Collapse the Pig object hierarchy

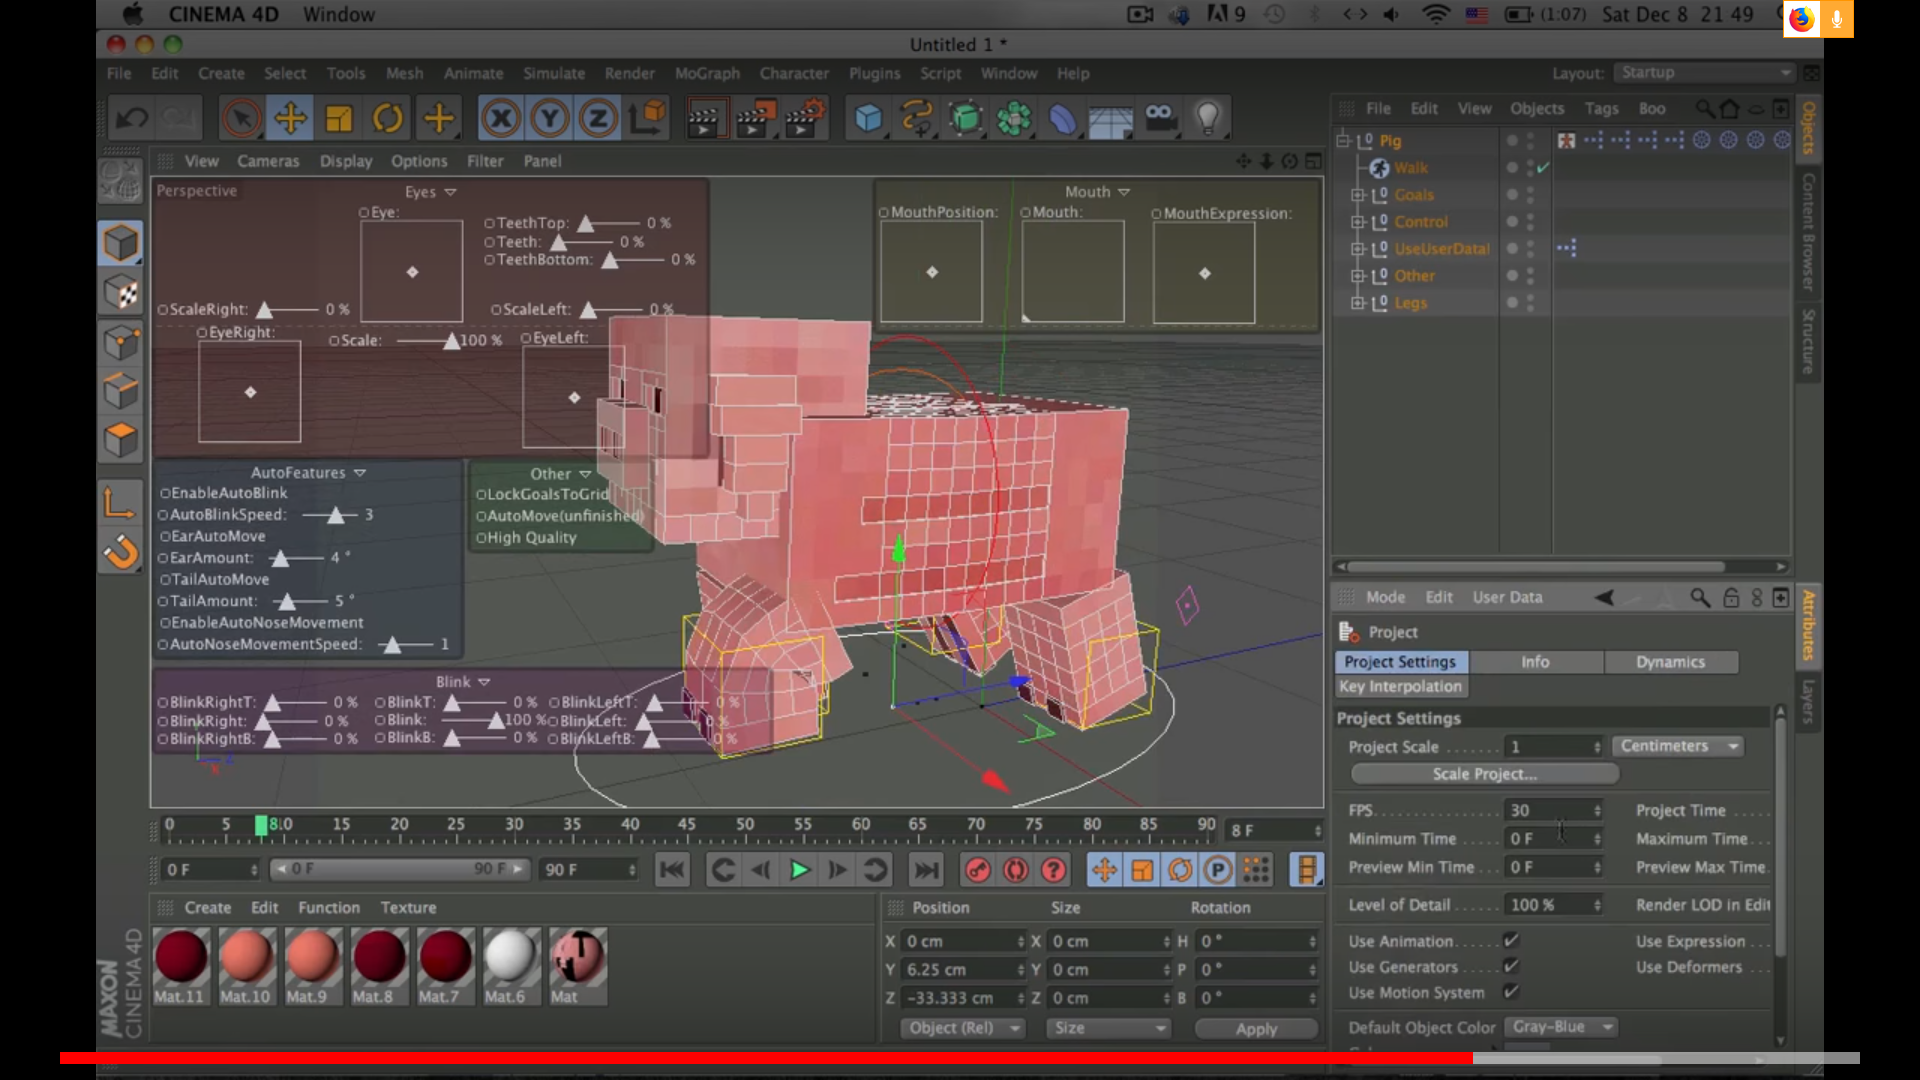coord(1343,141)
